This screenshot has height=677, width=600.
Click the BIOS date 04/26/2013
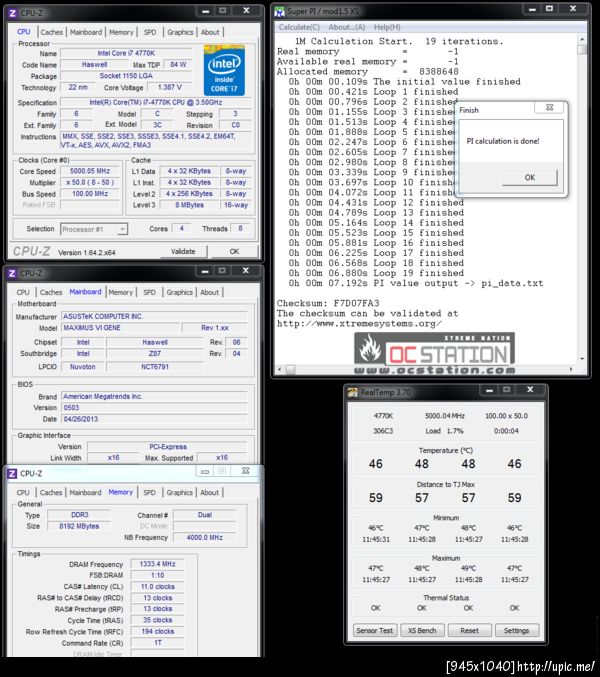[x=154, y=419]
